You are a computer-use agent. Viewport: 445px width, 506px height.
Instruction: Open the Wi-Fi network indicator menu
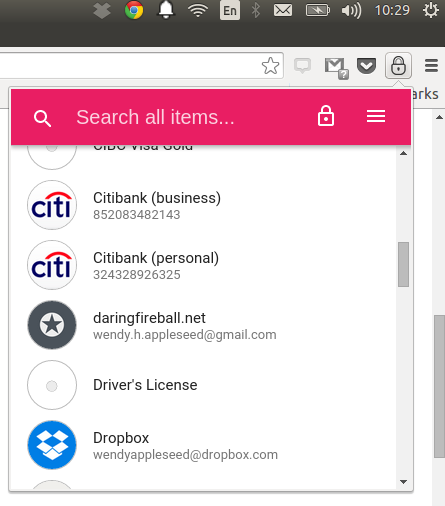198,10
